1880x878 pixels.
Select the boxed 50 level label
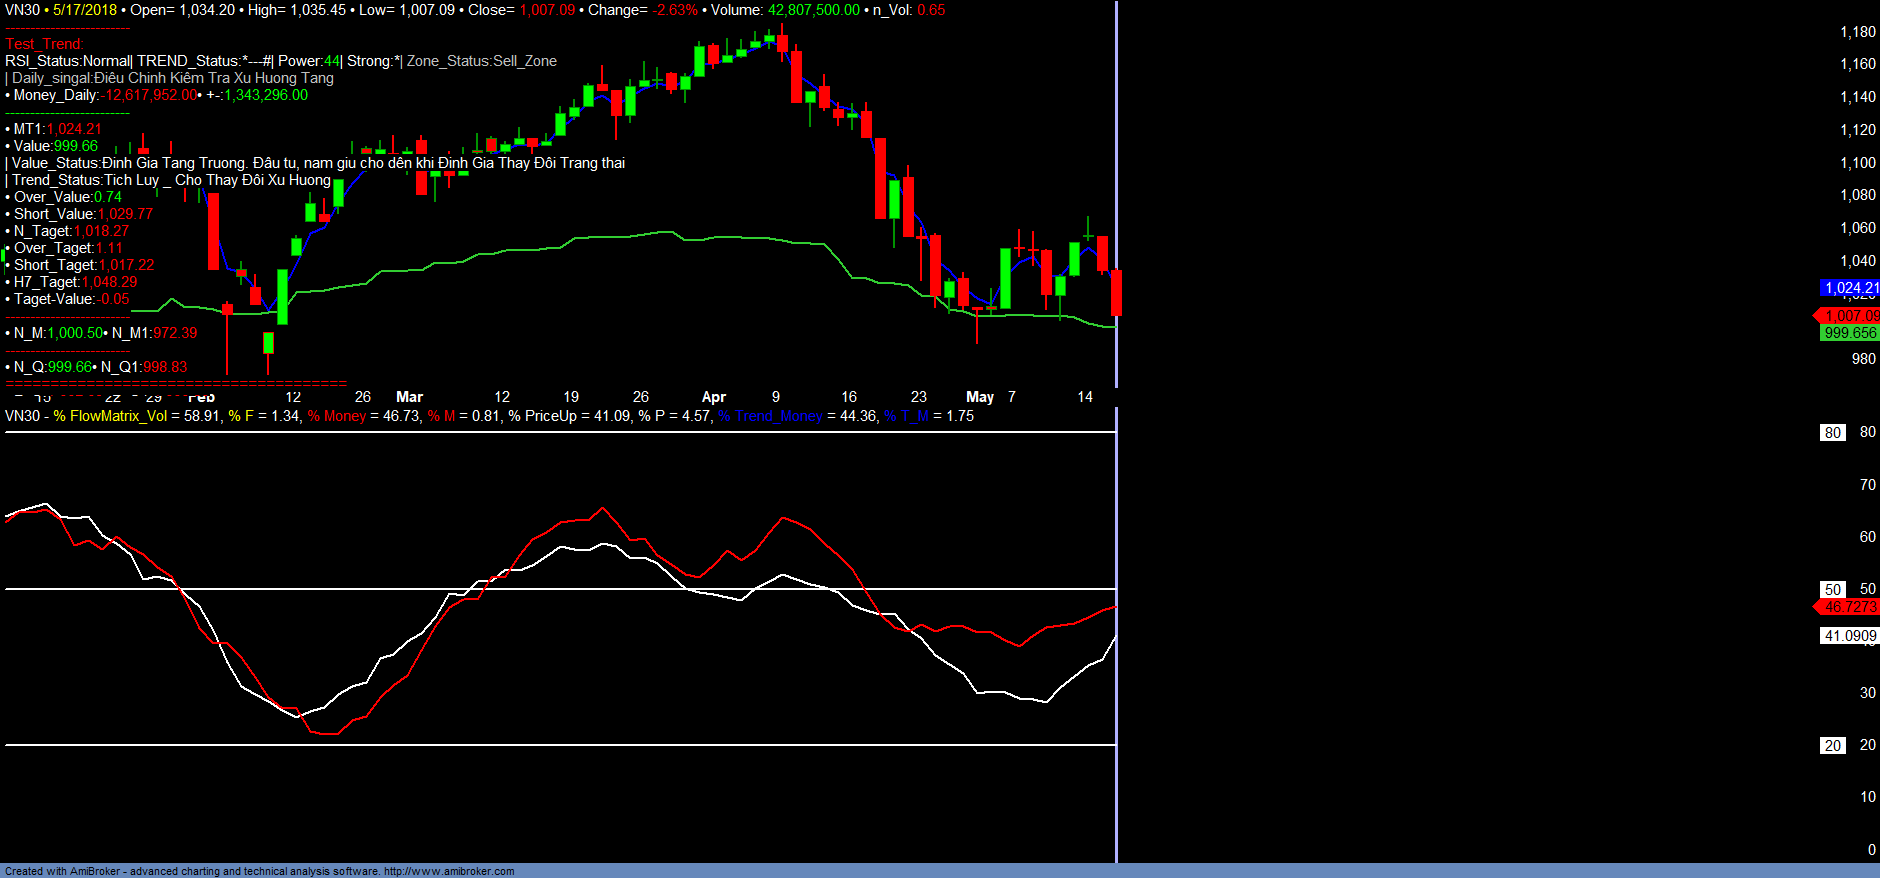[x=1832, y=590]
